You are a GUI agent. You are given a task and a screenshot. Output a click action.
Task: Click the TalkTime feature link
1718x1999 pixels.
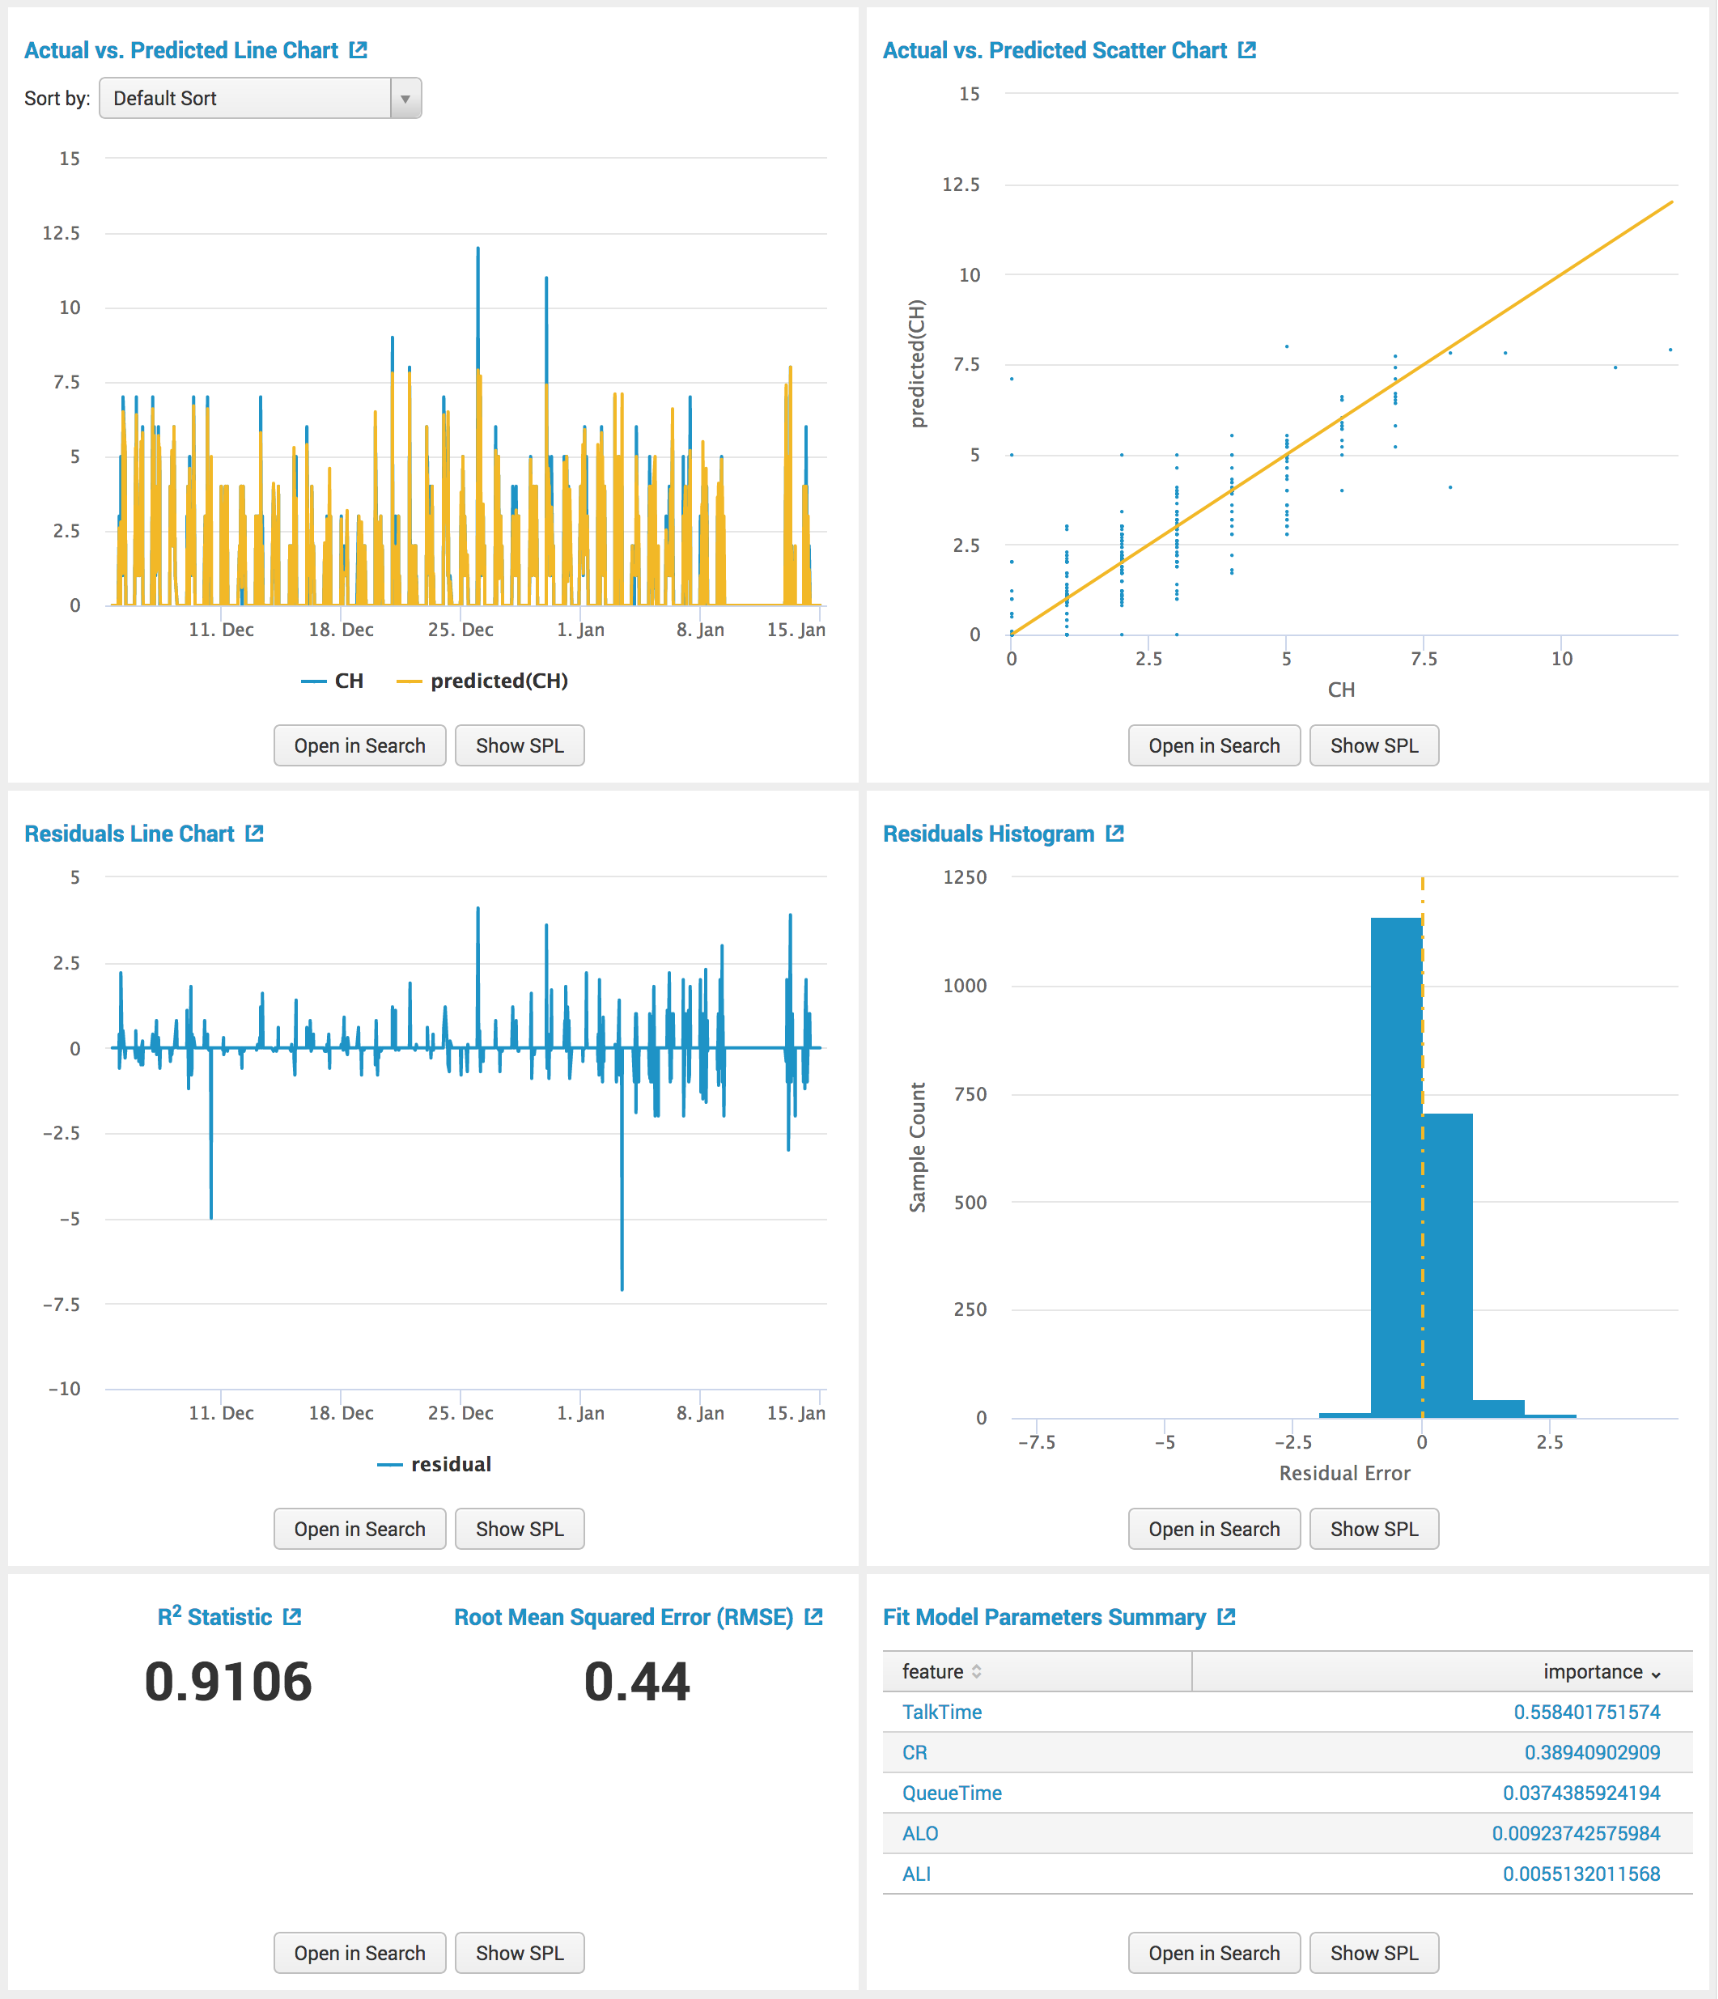[941, 1712]
